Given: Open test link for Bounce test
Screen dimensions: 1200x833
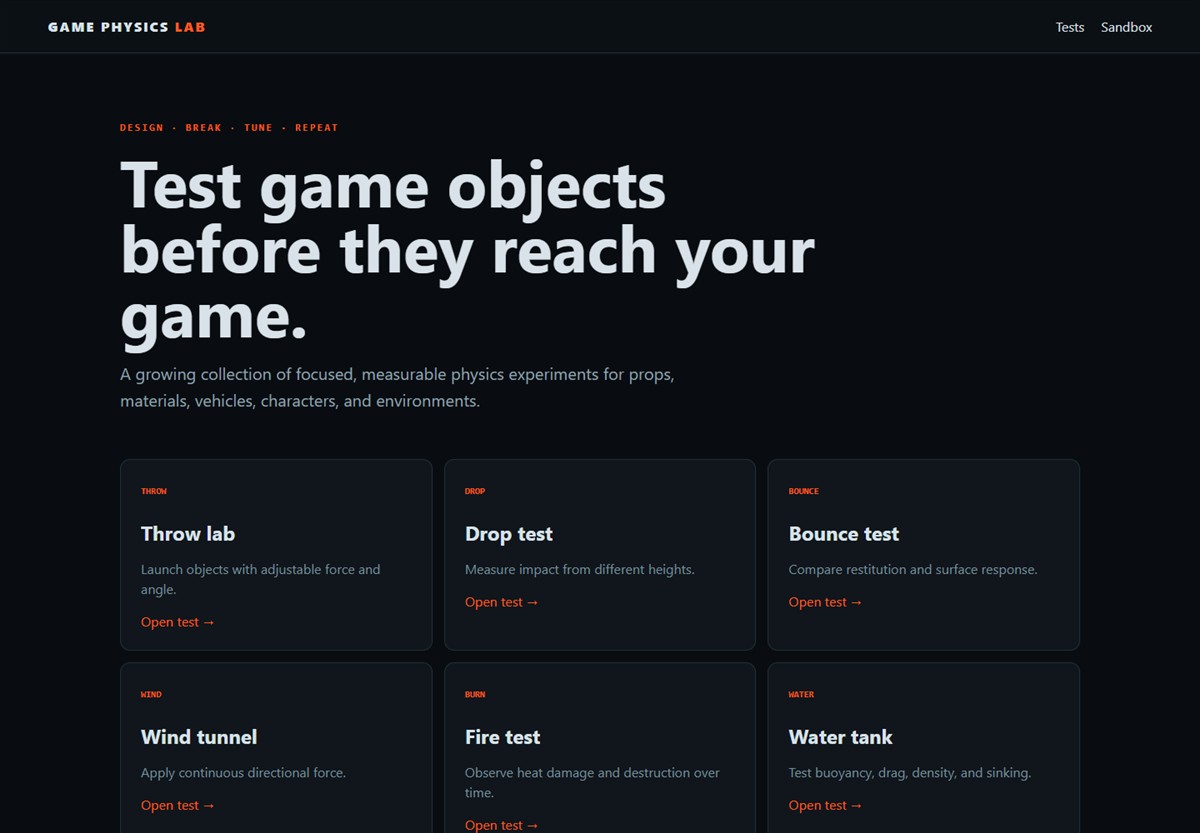Looking at the screenshot, I should [826, 602].
